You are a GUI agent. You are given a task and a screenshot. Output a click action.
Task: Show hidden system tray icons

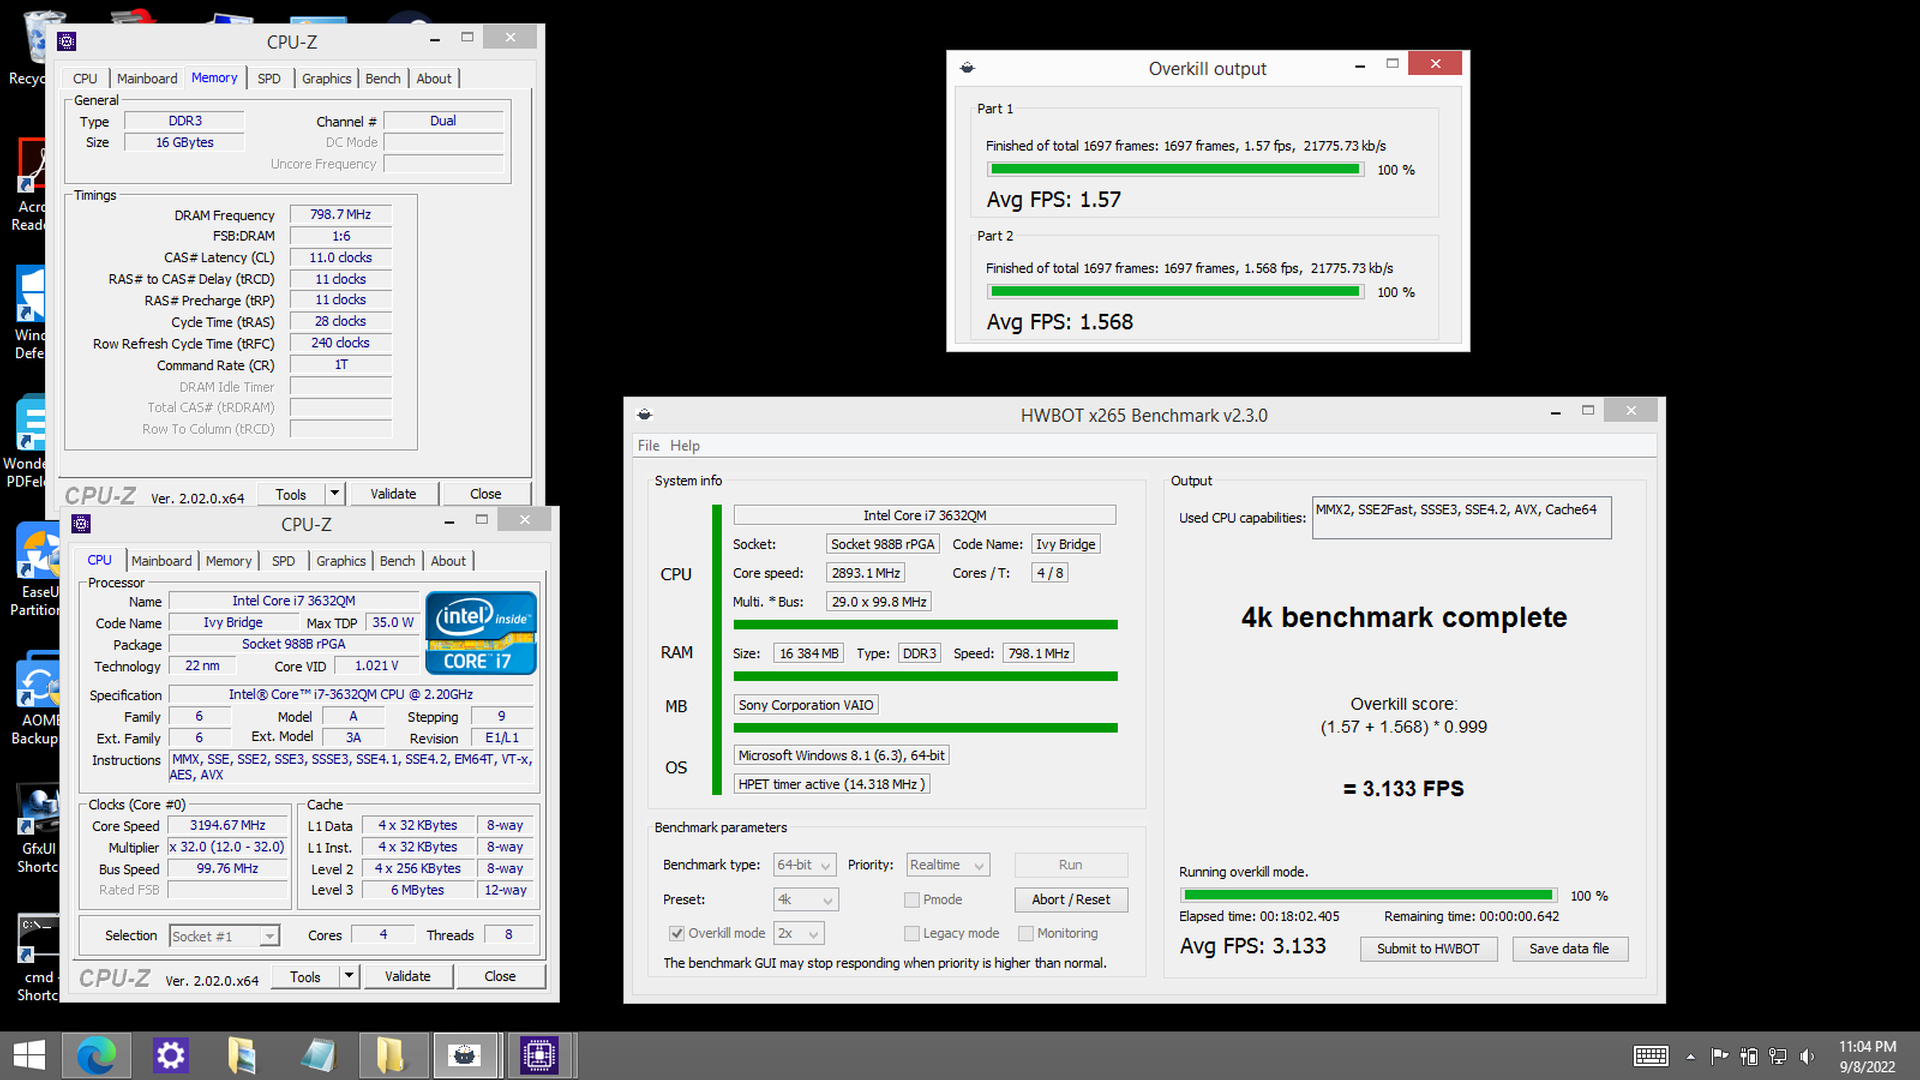(1690, 1056)
